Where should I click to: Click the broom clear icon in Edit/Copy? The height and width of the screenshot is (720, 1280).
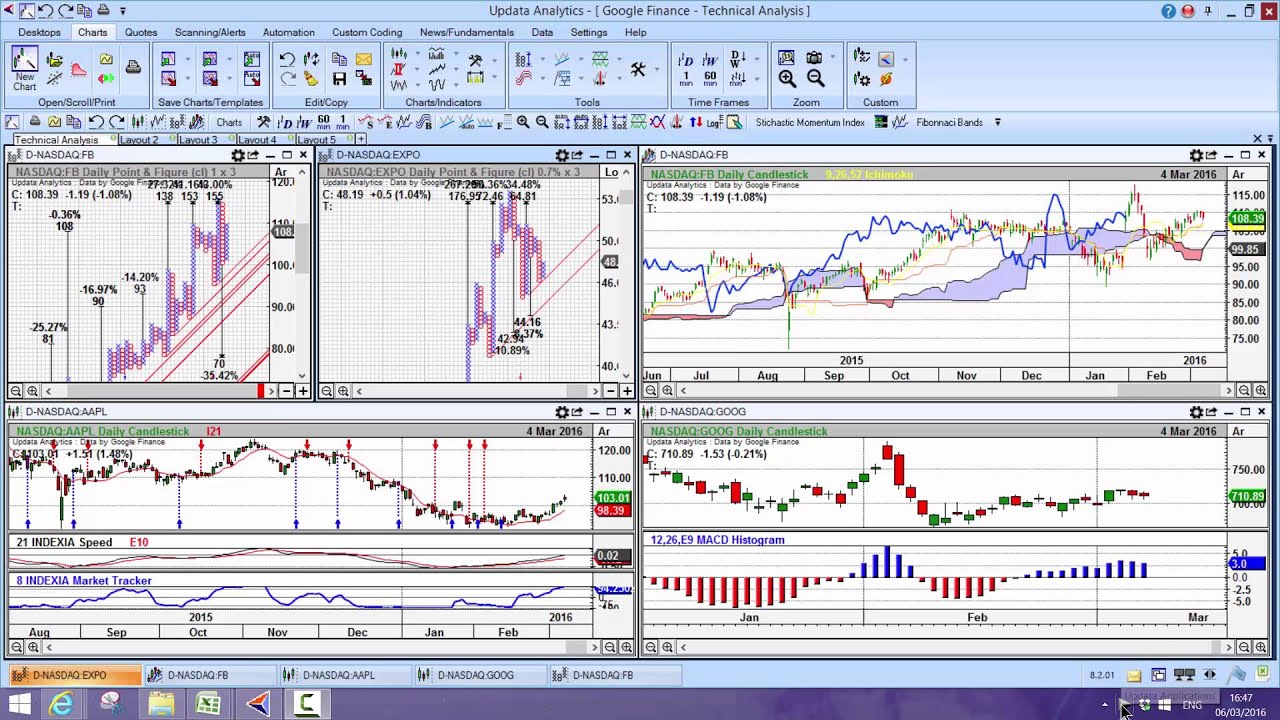[311, 79]
